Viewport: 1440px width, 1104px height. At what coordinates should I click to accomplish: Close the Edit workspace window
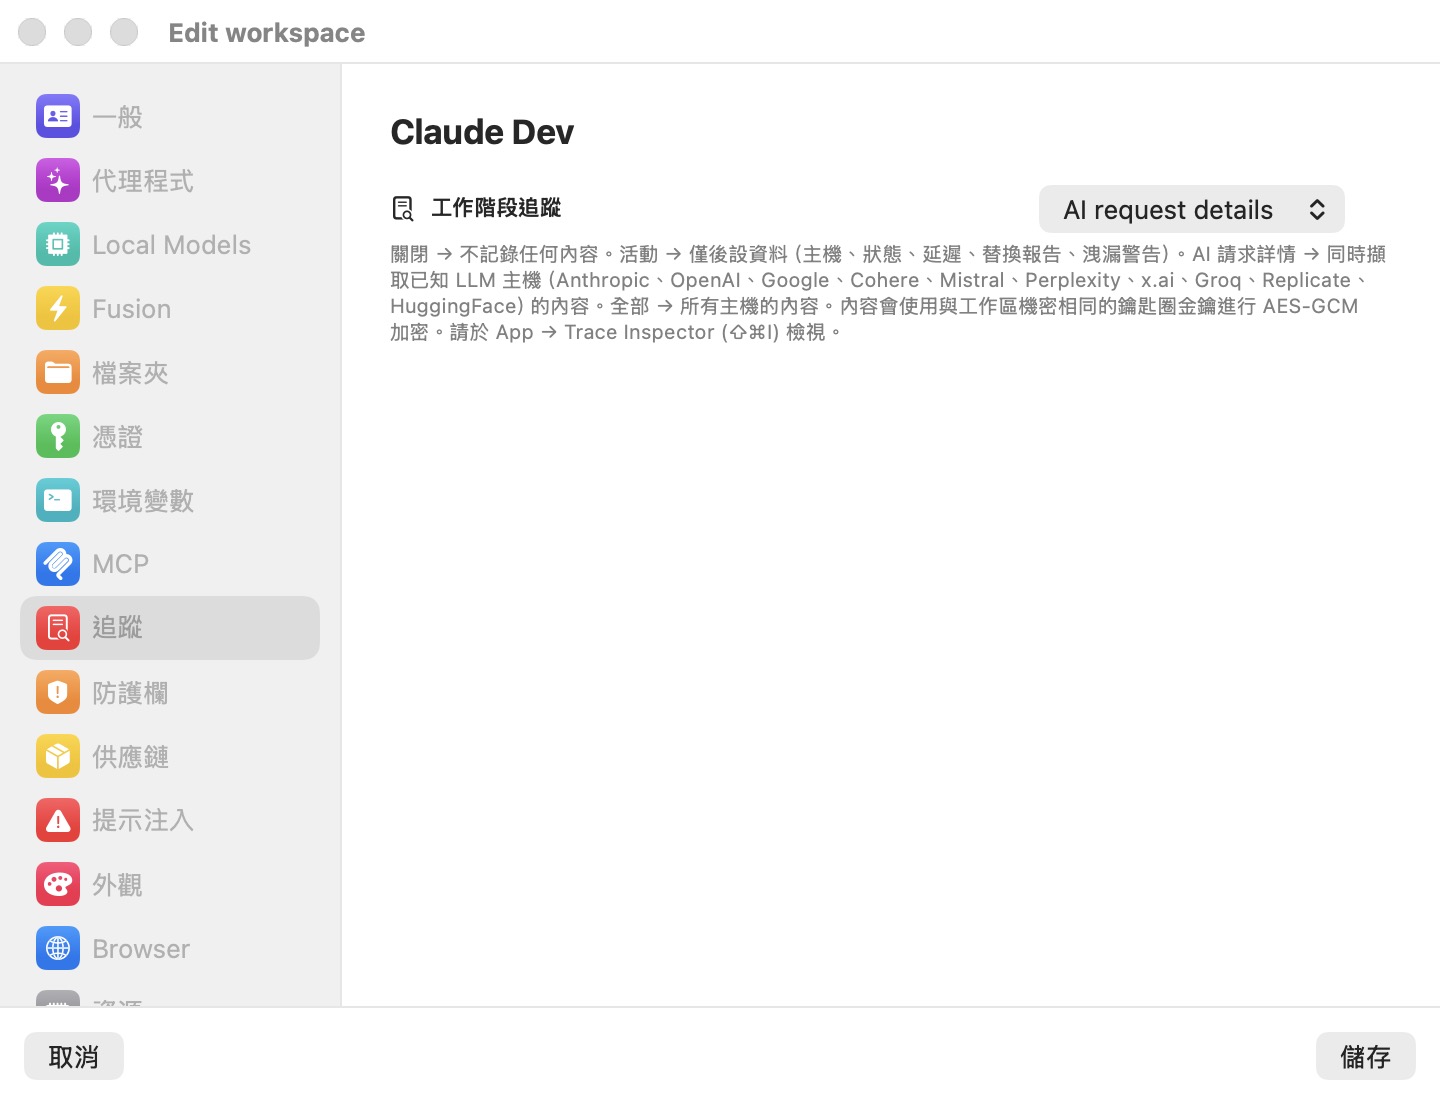coord(32,32)
